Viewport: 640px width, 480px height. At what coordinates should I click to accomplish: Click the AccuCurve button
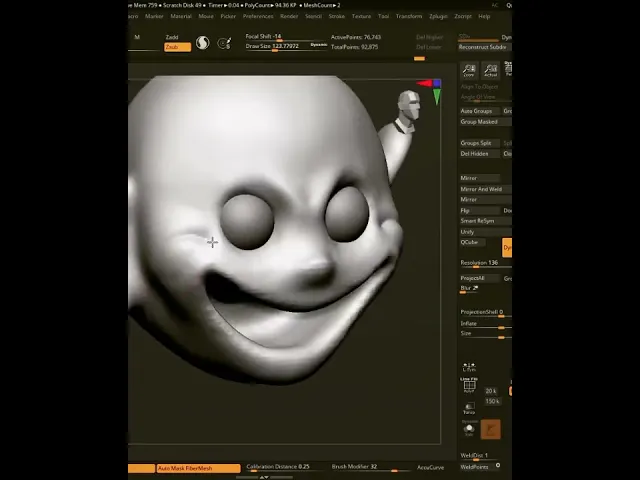tap(430, 467)
